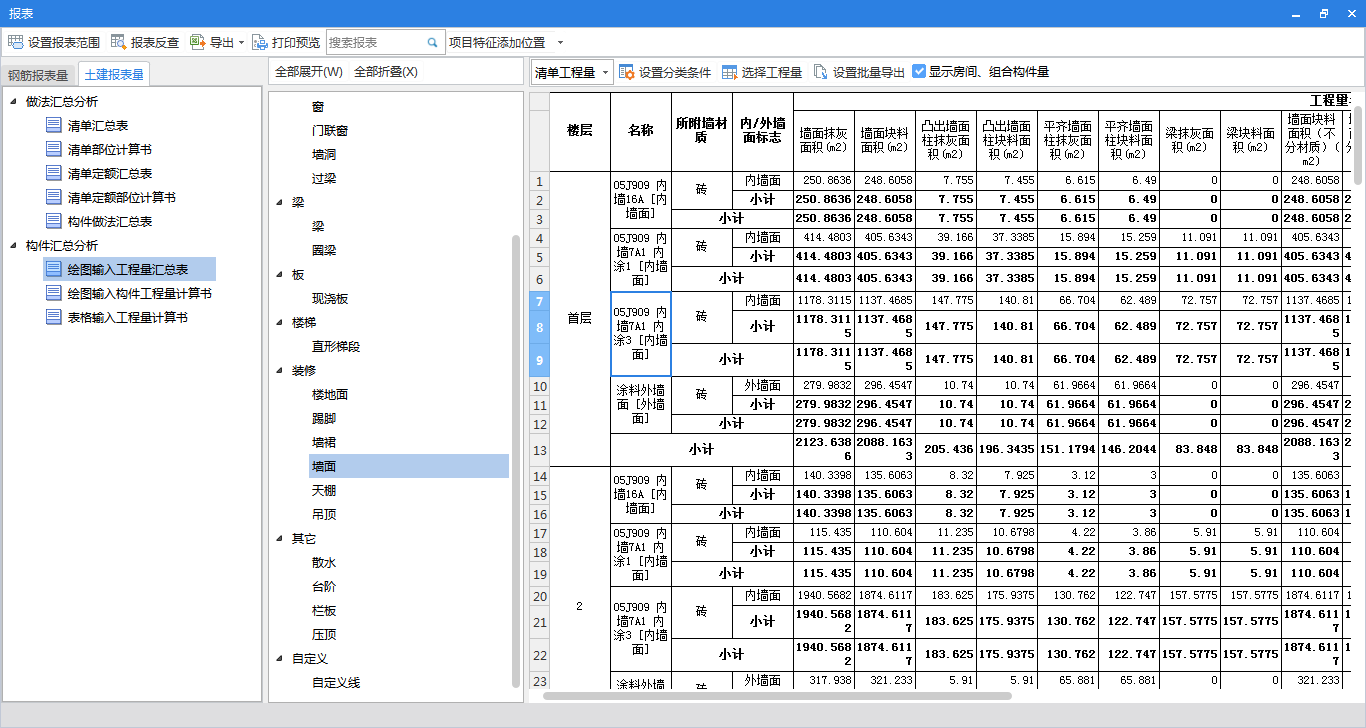Click the 构件做法汇总表 report icon

[54, 221]
